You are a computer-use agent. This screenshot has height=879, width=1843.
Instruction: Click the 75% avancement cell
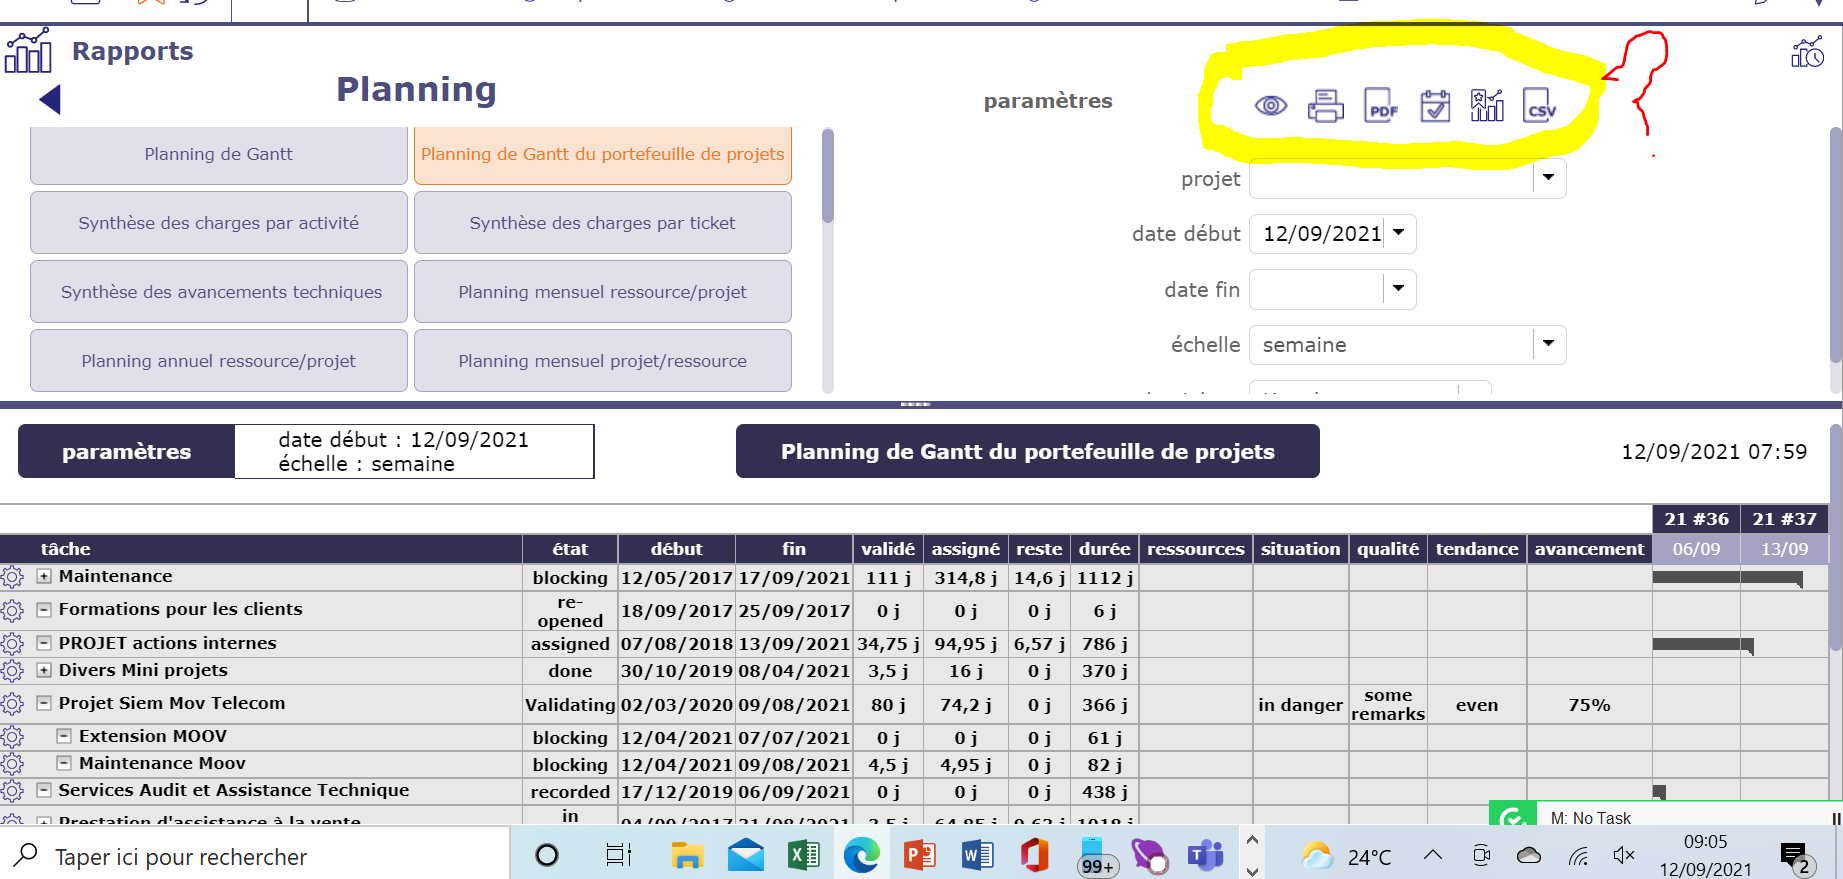click(1589, 705)
